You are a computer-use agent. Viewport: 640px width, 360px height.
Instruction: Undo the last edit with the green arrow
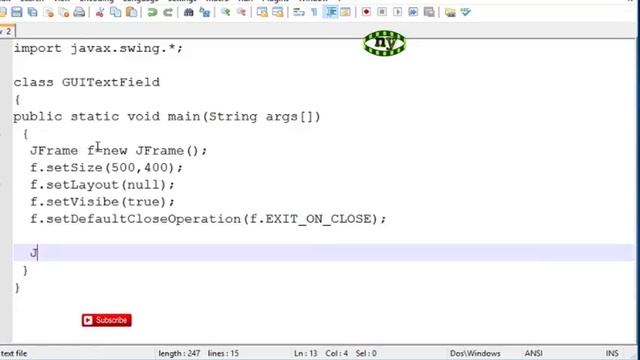(152, 12)
